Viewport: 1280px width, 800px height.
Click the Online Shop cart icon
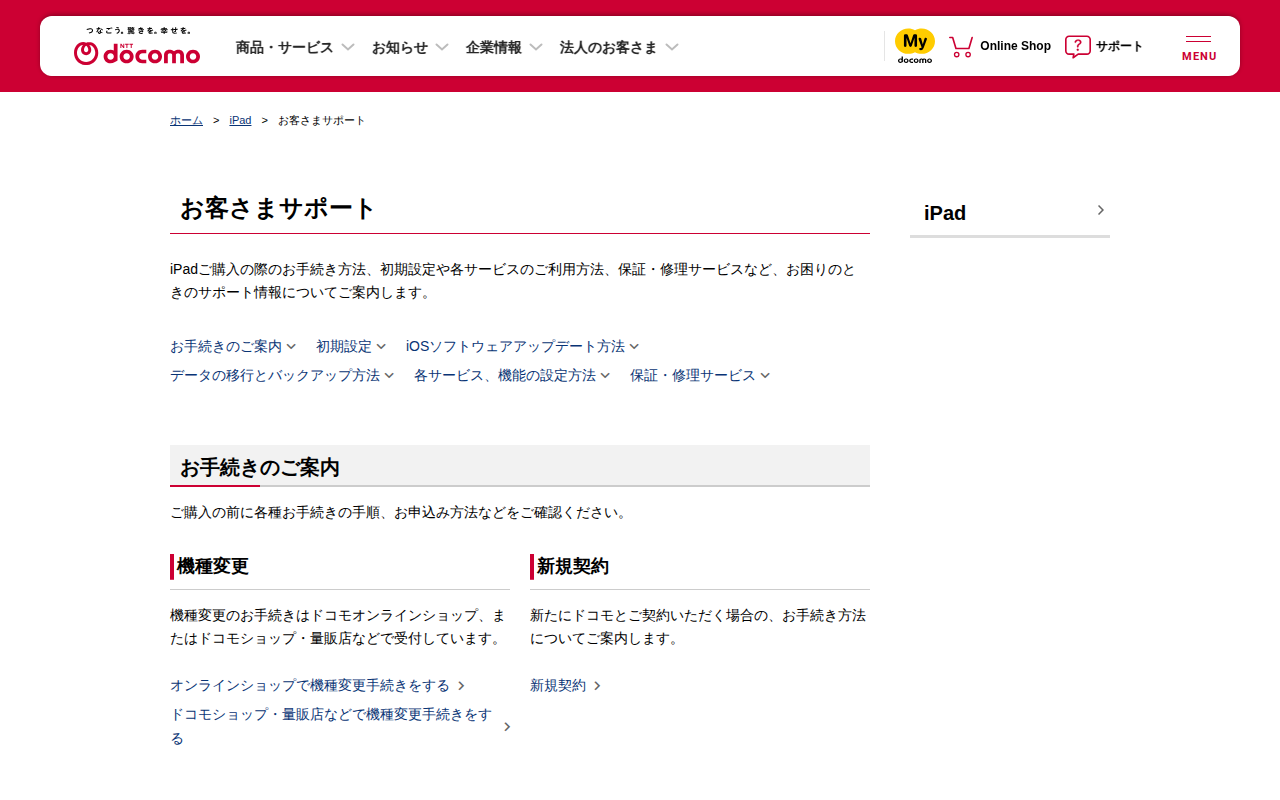click(x=961, y=47)
